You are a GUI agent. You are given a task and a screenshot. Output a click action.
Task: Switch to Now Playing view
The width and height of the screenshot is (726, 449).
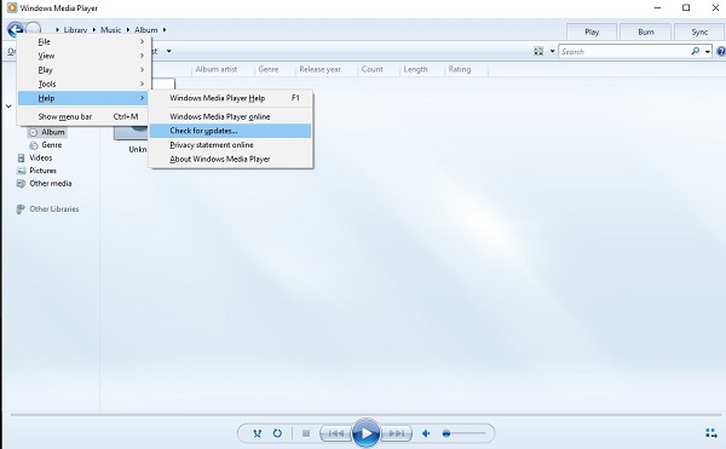coord(711,433)
